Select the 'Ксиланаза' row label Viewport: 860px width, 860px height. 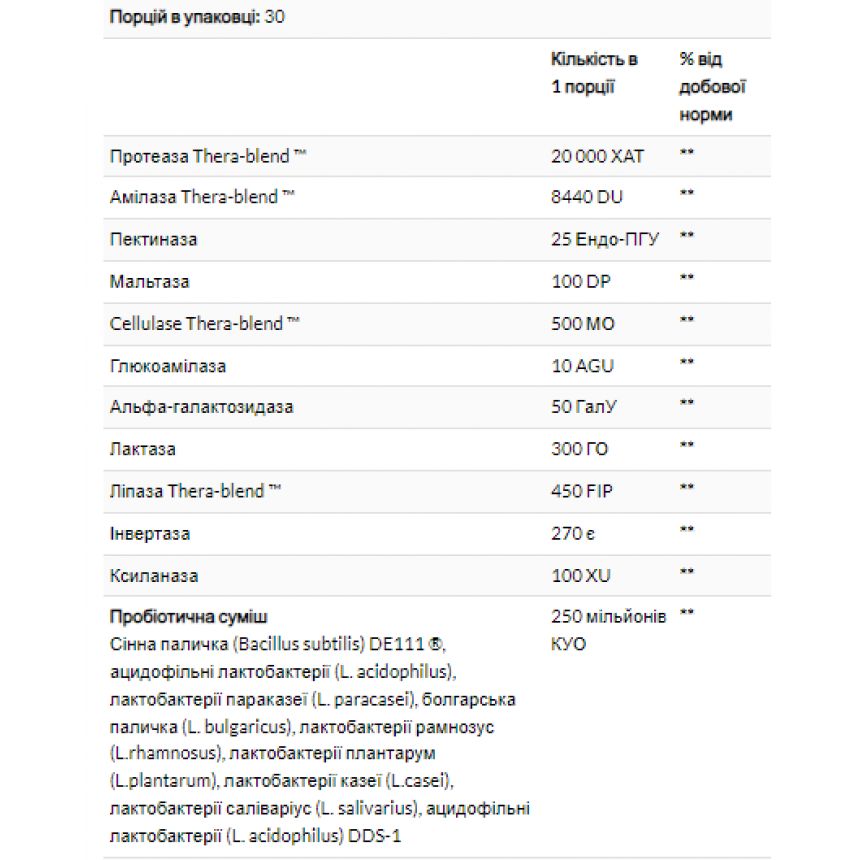pyautogui.click(x=154, y=576)
